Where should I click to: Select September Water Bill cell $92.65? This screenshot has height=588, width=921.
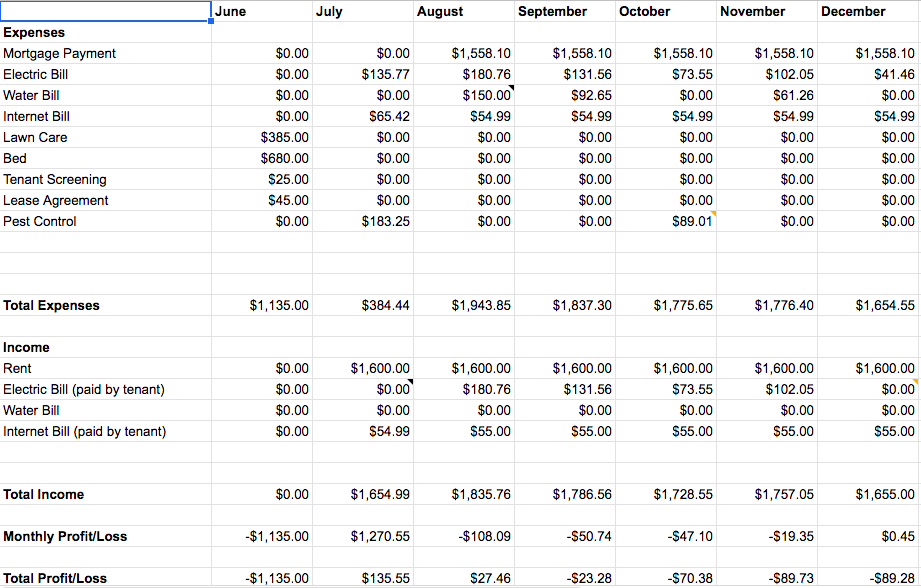point(565,95)
